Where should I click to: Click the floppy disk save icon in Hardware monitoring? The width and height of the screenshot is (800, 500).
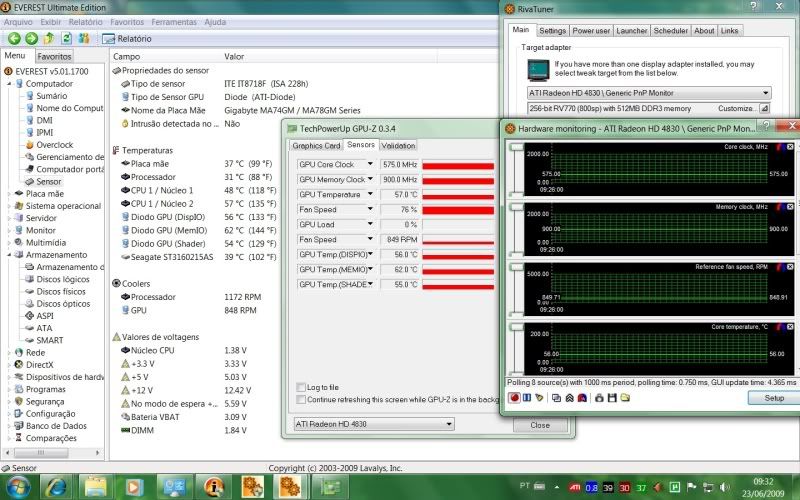pyautogui.click(x=612, y=397)
